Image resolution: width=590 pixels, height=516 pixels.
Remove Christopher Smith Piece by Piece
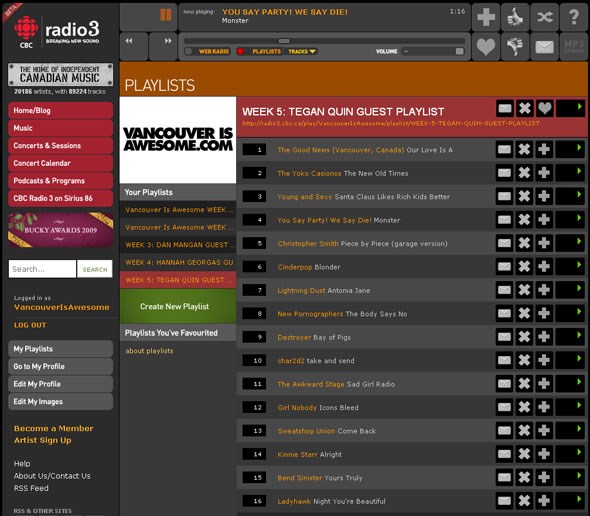coord(525,243)
